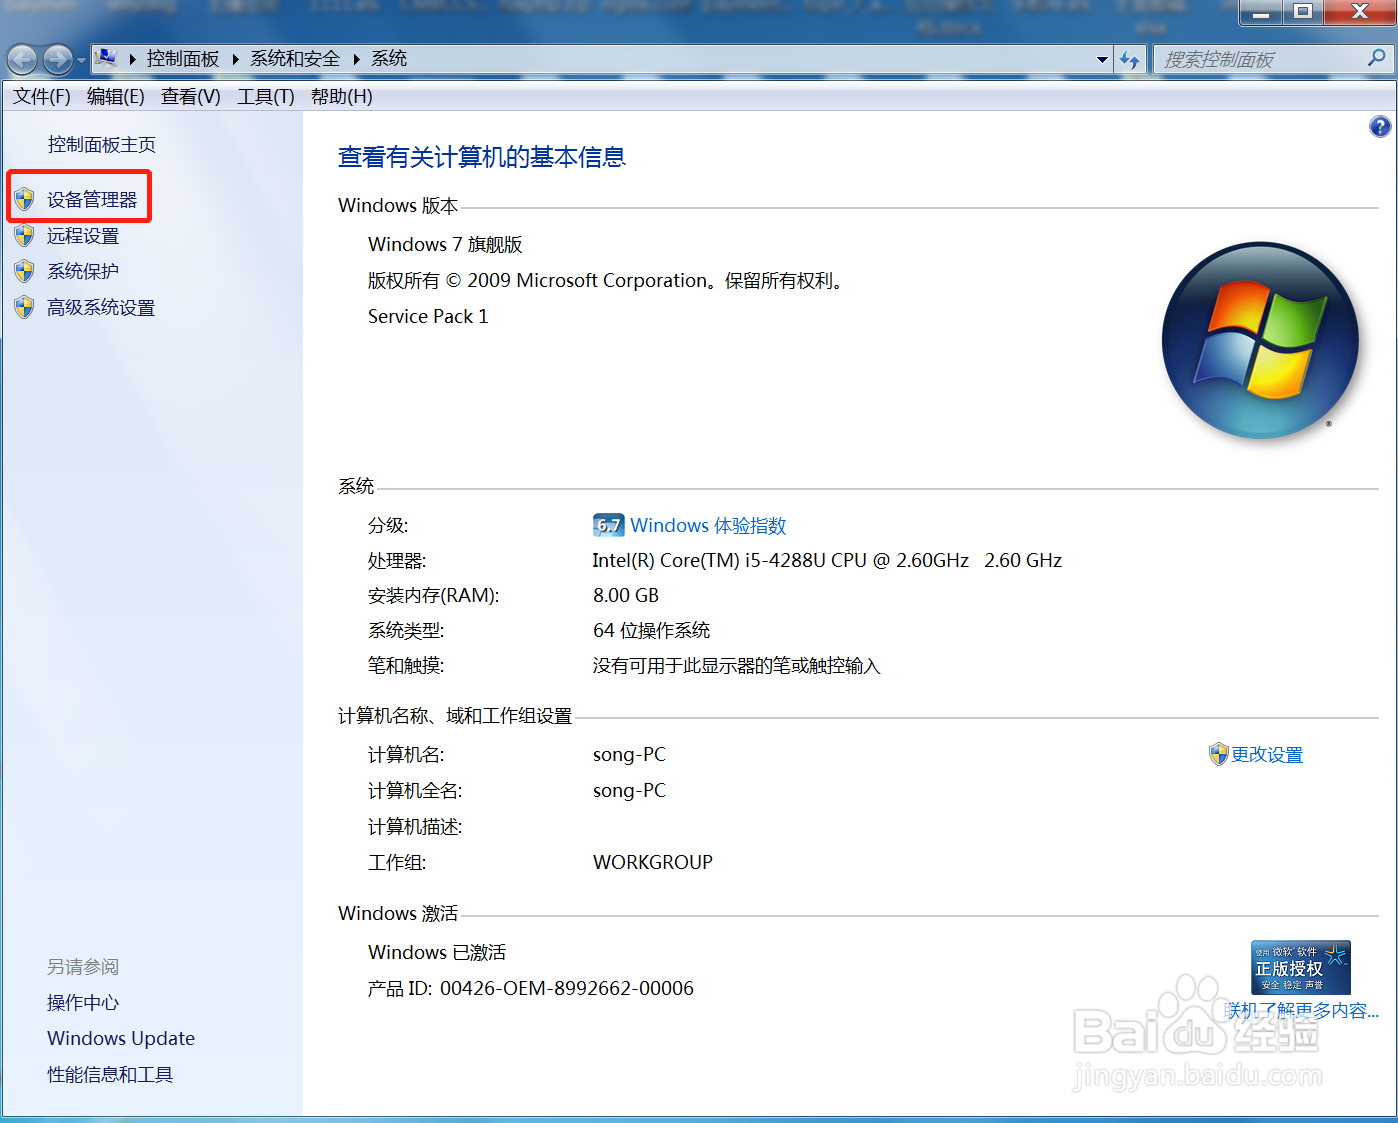Click the blue Help question mark icon
Viewport: 1398px width, 1123px height.
point(1380,126)
